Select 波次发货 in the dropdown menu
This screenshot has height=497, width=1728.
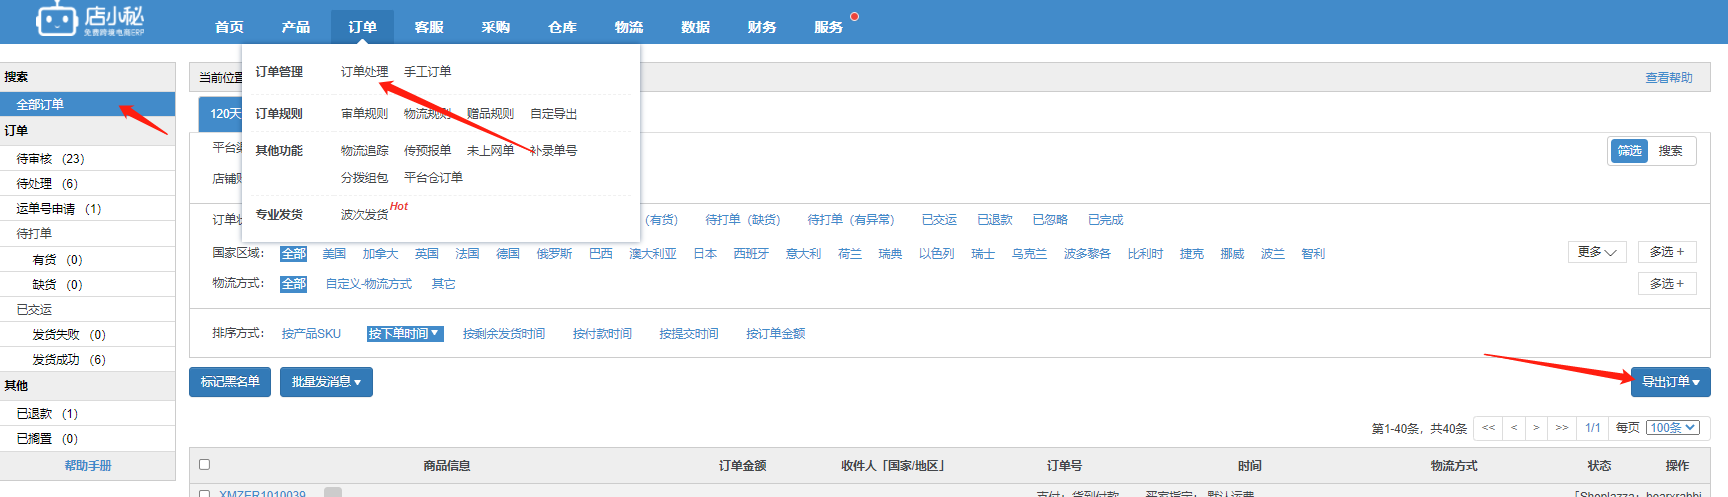point(364,215)
